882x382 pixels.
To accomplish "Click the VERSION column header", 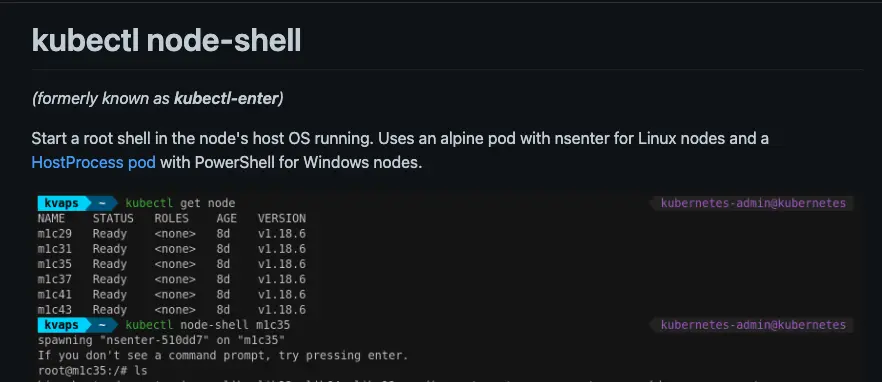I will pyautogui.click(x=282, y=218).
